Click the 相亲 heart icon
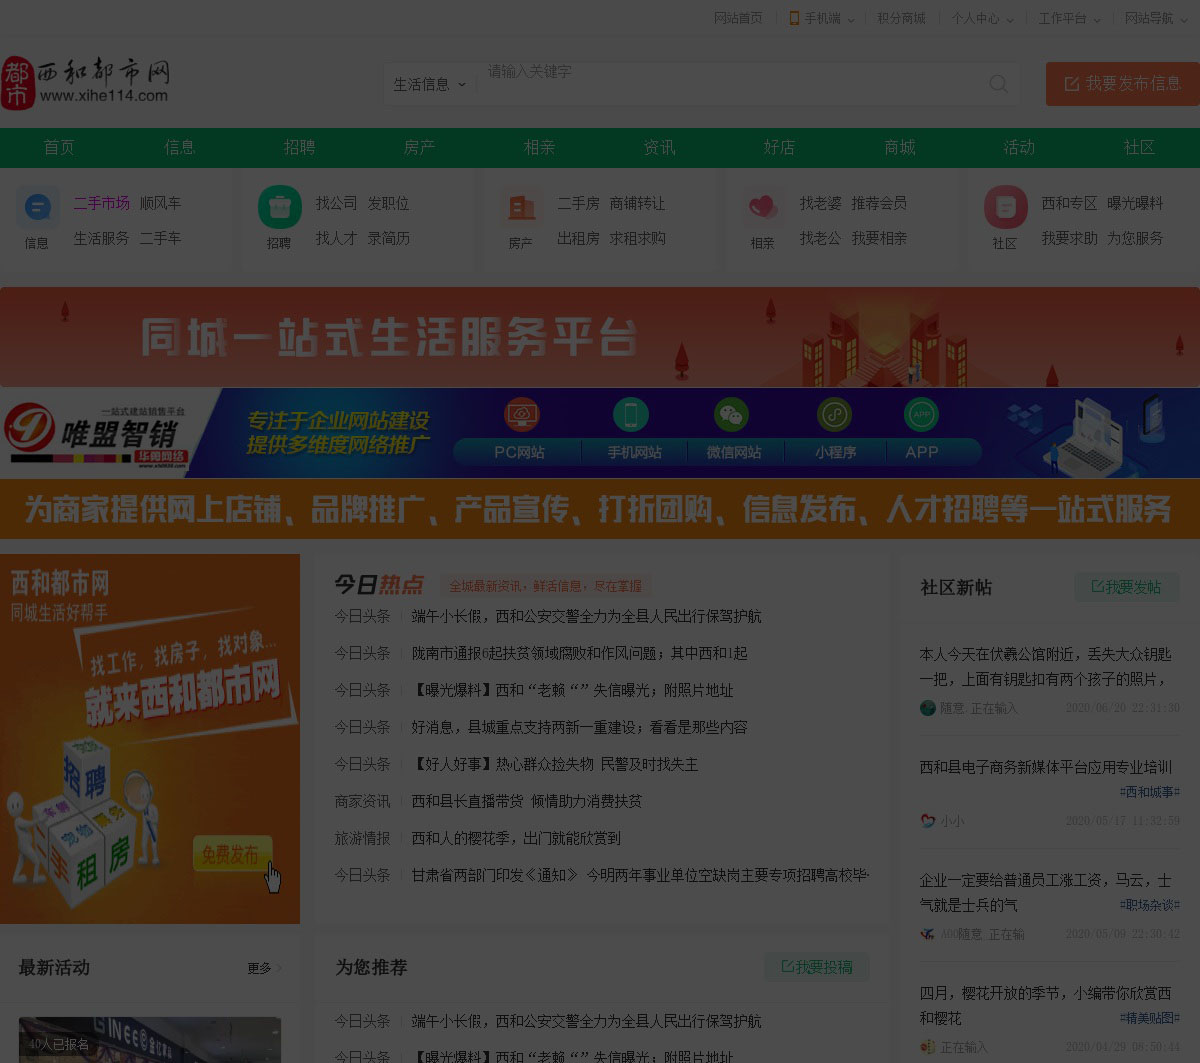The image size is (1200, 1063). 763,208
